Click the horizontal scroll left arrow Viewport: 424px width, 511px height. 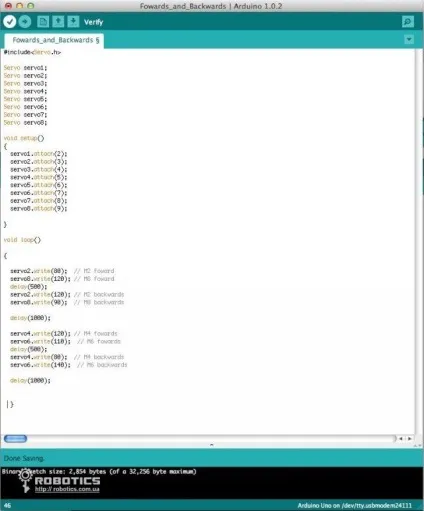401,439
